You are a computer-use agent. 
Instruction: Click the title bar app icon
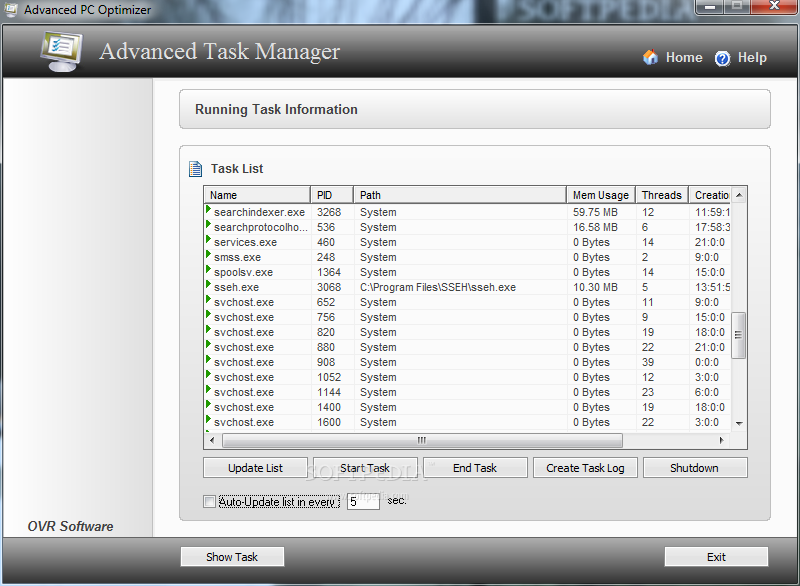[x=11, y=10]
